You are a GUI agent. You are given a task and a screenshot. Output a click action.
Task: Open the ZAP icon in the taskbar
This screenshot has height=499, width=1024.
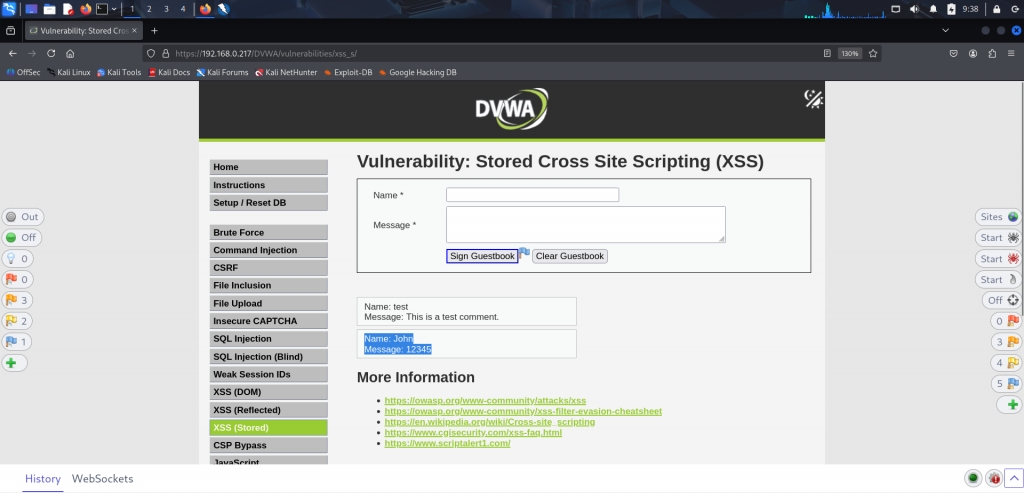point(223,9)
